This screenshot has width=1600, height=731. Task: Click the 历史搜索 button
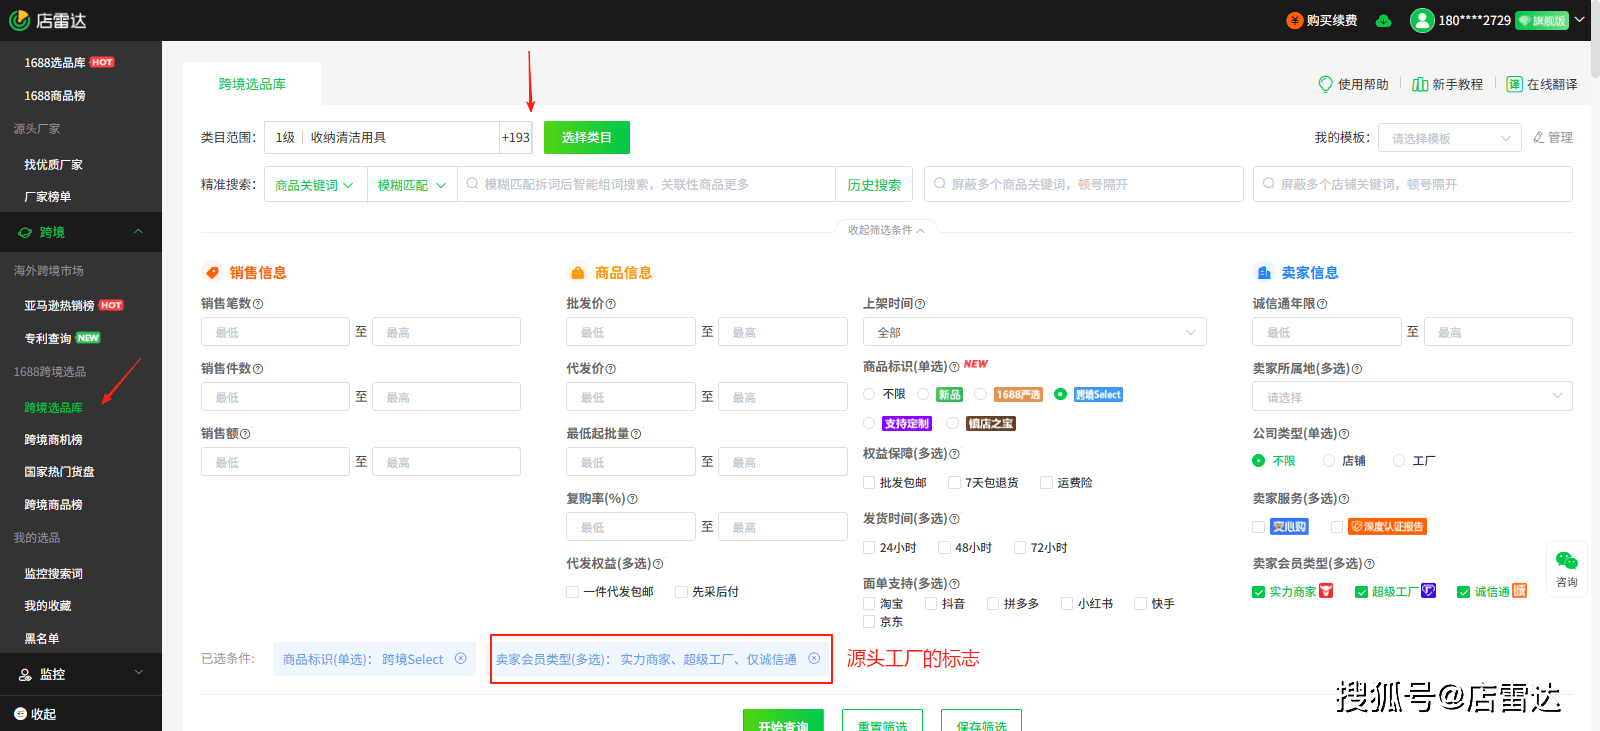(874, 185)
